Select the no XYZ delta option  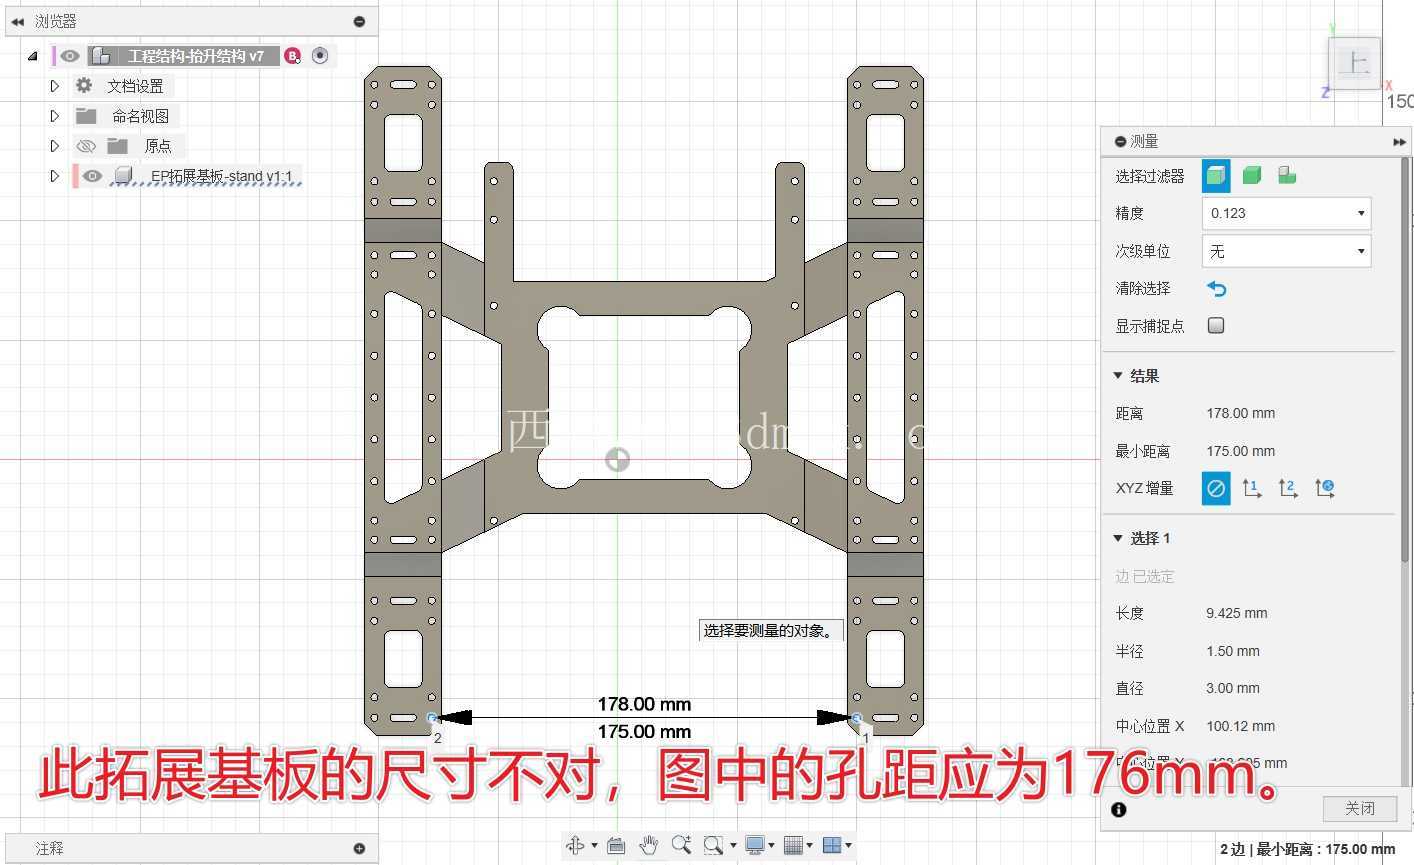click(x=1216, y=488)
